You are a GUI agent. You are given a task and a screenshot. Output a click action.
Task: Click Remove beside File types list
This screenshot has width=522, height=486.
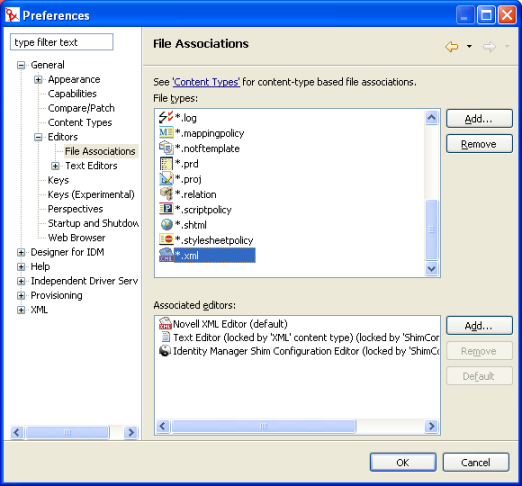[x=479, y=144]
